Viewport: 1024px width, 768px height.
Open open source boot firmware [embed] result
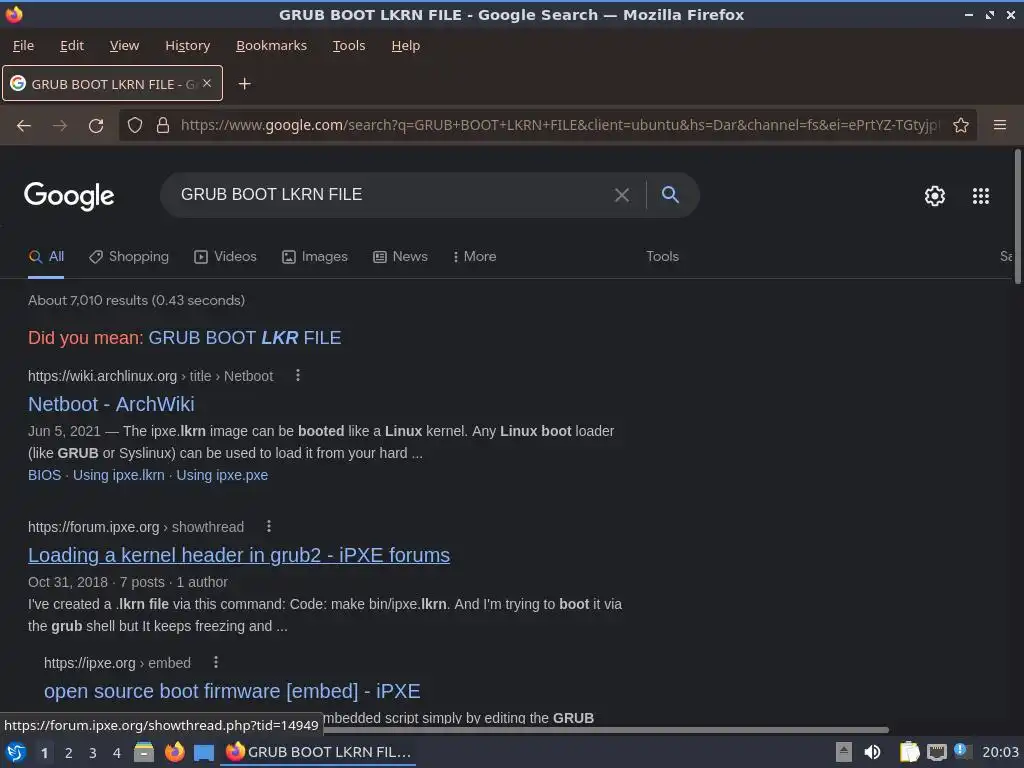232,691
